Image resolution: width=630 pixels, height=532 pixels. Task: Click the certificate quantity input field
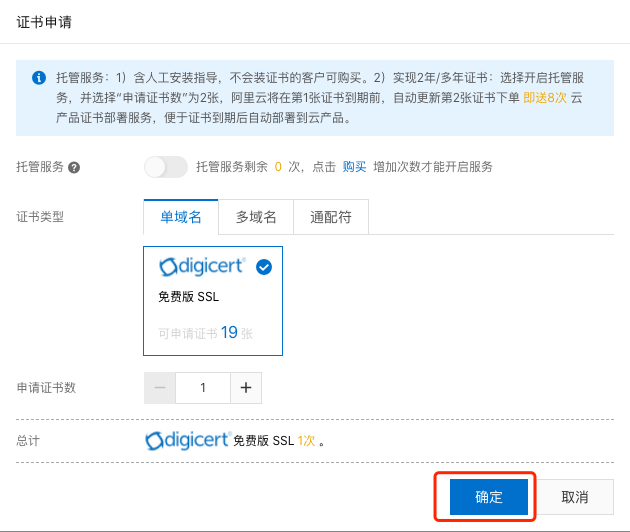point(203,388)
